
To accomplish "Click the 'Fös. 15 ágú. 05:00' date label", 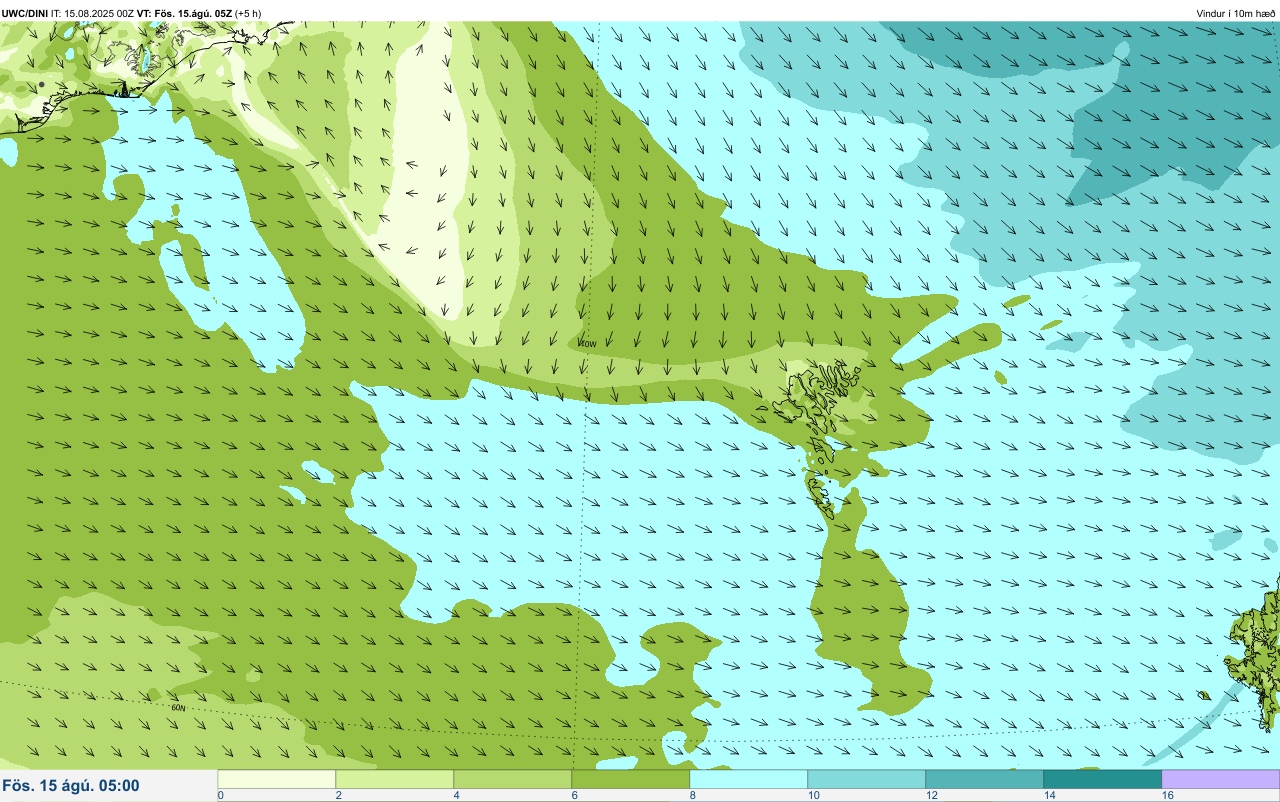I will pos(71,786).
